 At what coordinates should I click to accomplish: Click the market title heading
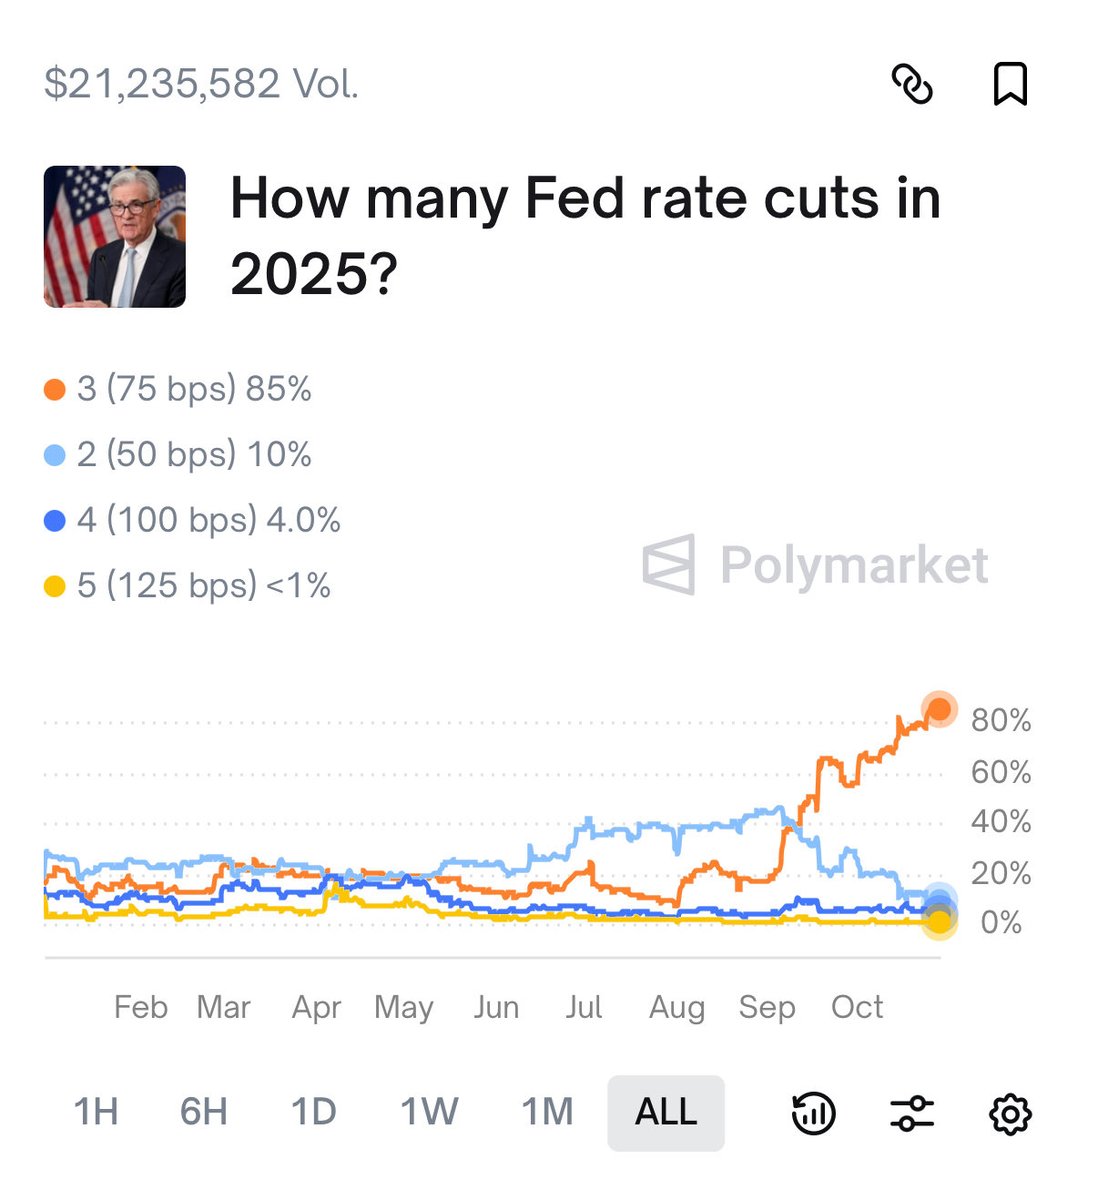click(585, 235)
